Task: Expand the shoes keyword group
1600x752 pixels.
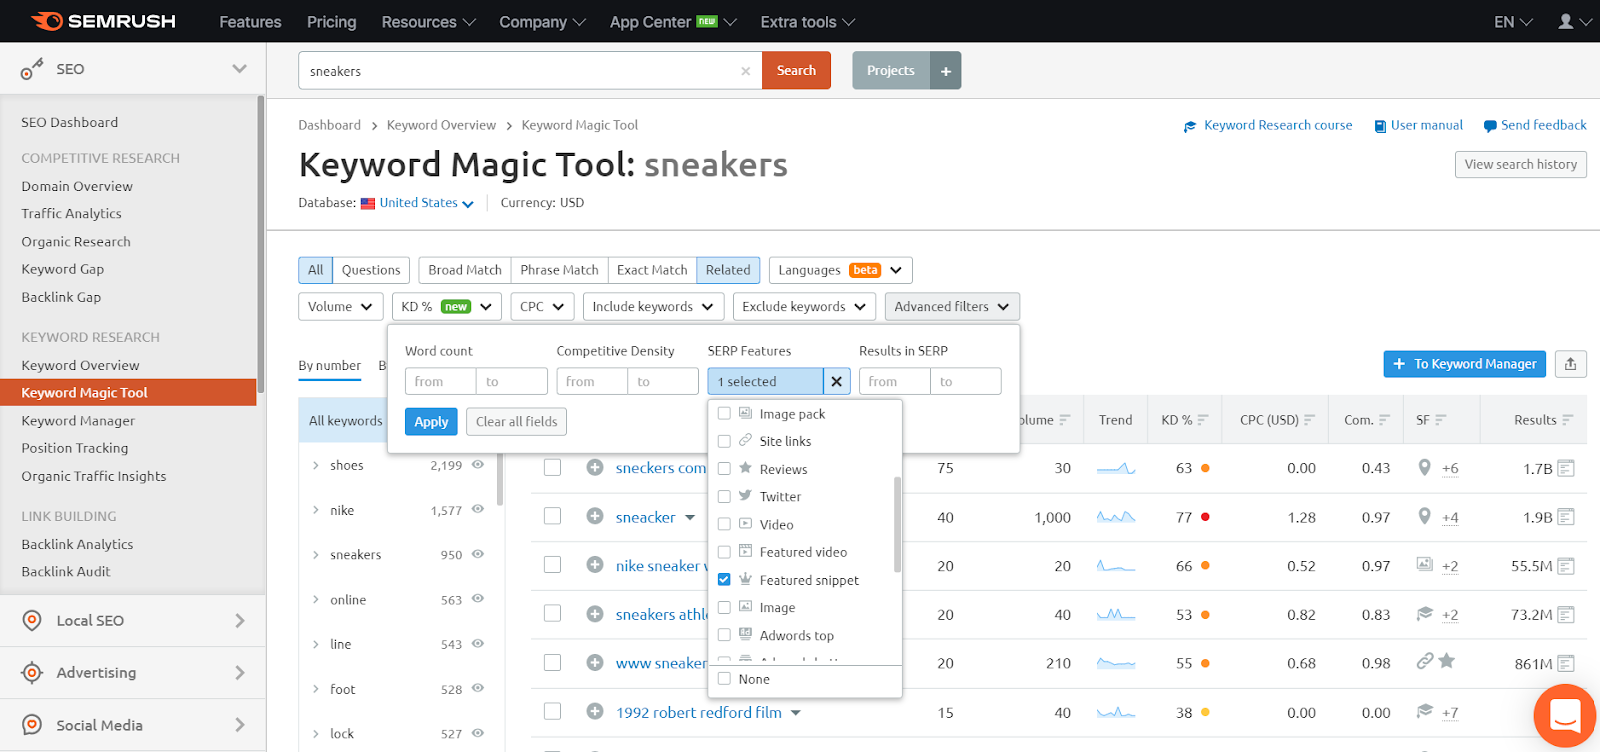Action: pyautogui.click(x=315, y=465)
